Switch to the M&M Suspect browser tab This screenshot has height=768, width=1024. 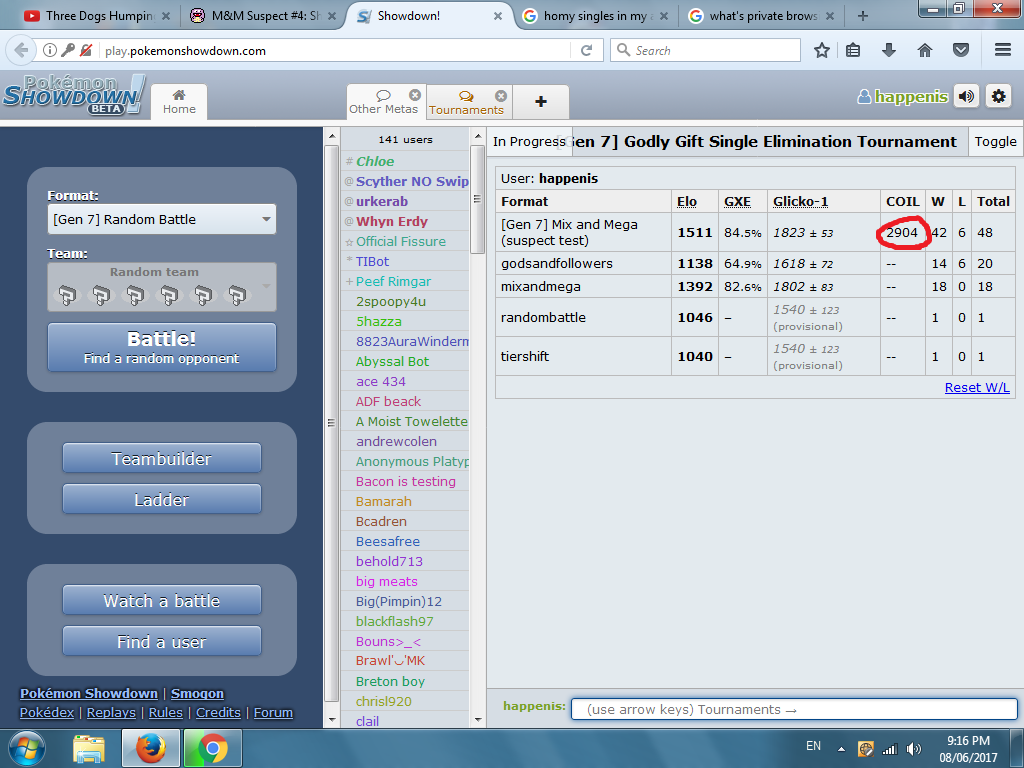pyautogui.click(x=264, y=16)
